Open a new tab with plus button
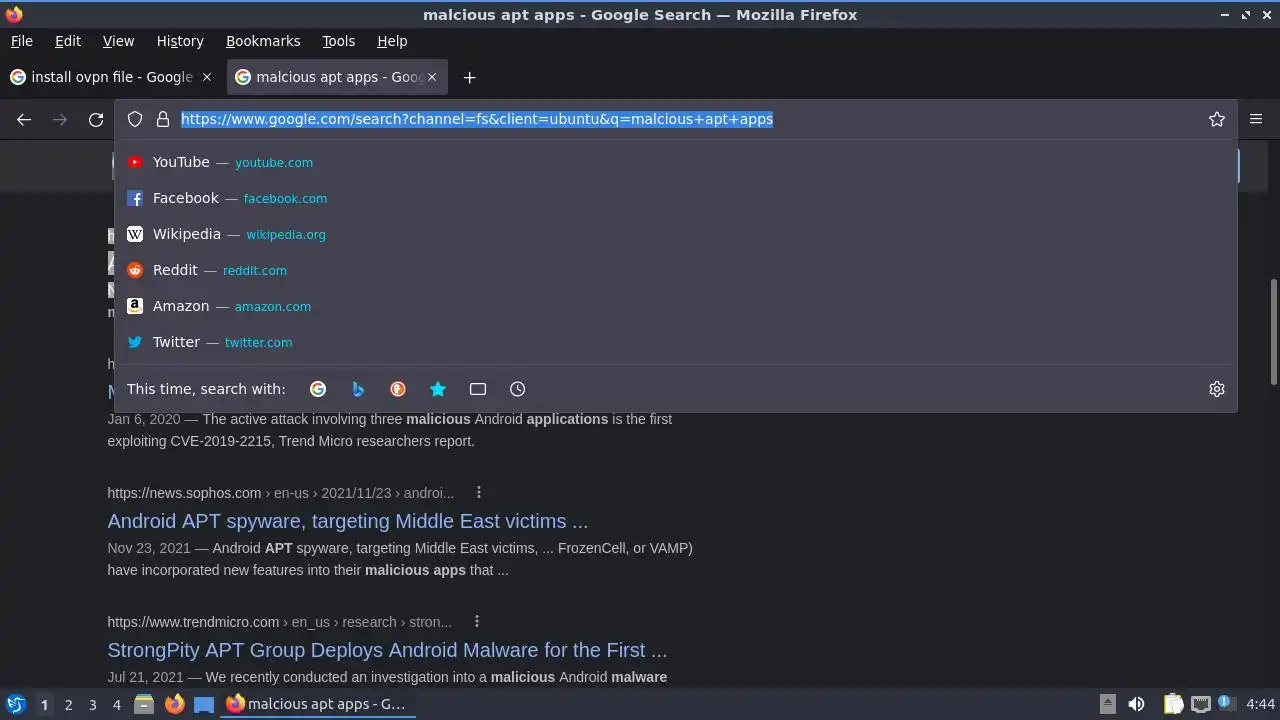The width and height of the screenshot is (1280, 720). (469, 77)
